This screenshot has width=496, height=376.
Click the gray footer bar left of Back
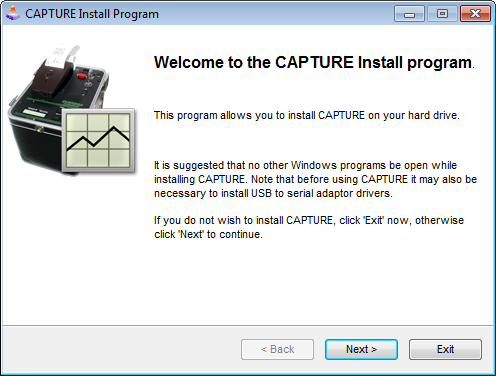(120, 349)
